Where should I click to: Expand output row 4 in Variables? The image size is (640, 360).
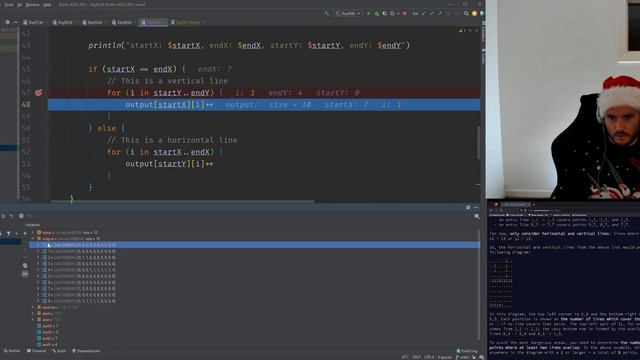pyautogui.click(x=38, y=270)
